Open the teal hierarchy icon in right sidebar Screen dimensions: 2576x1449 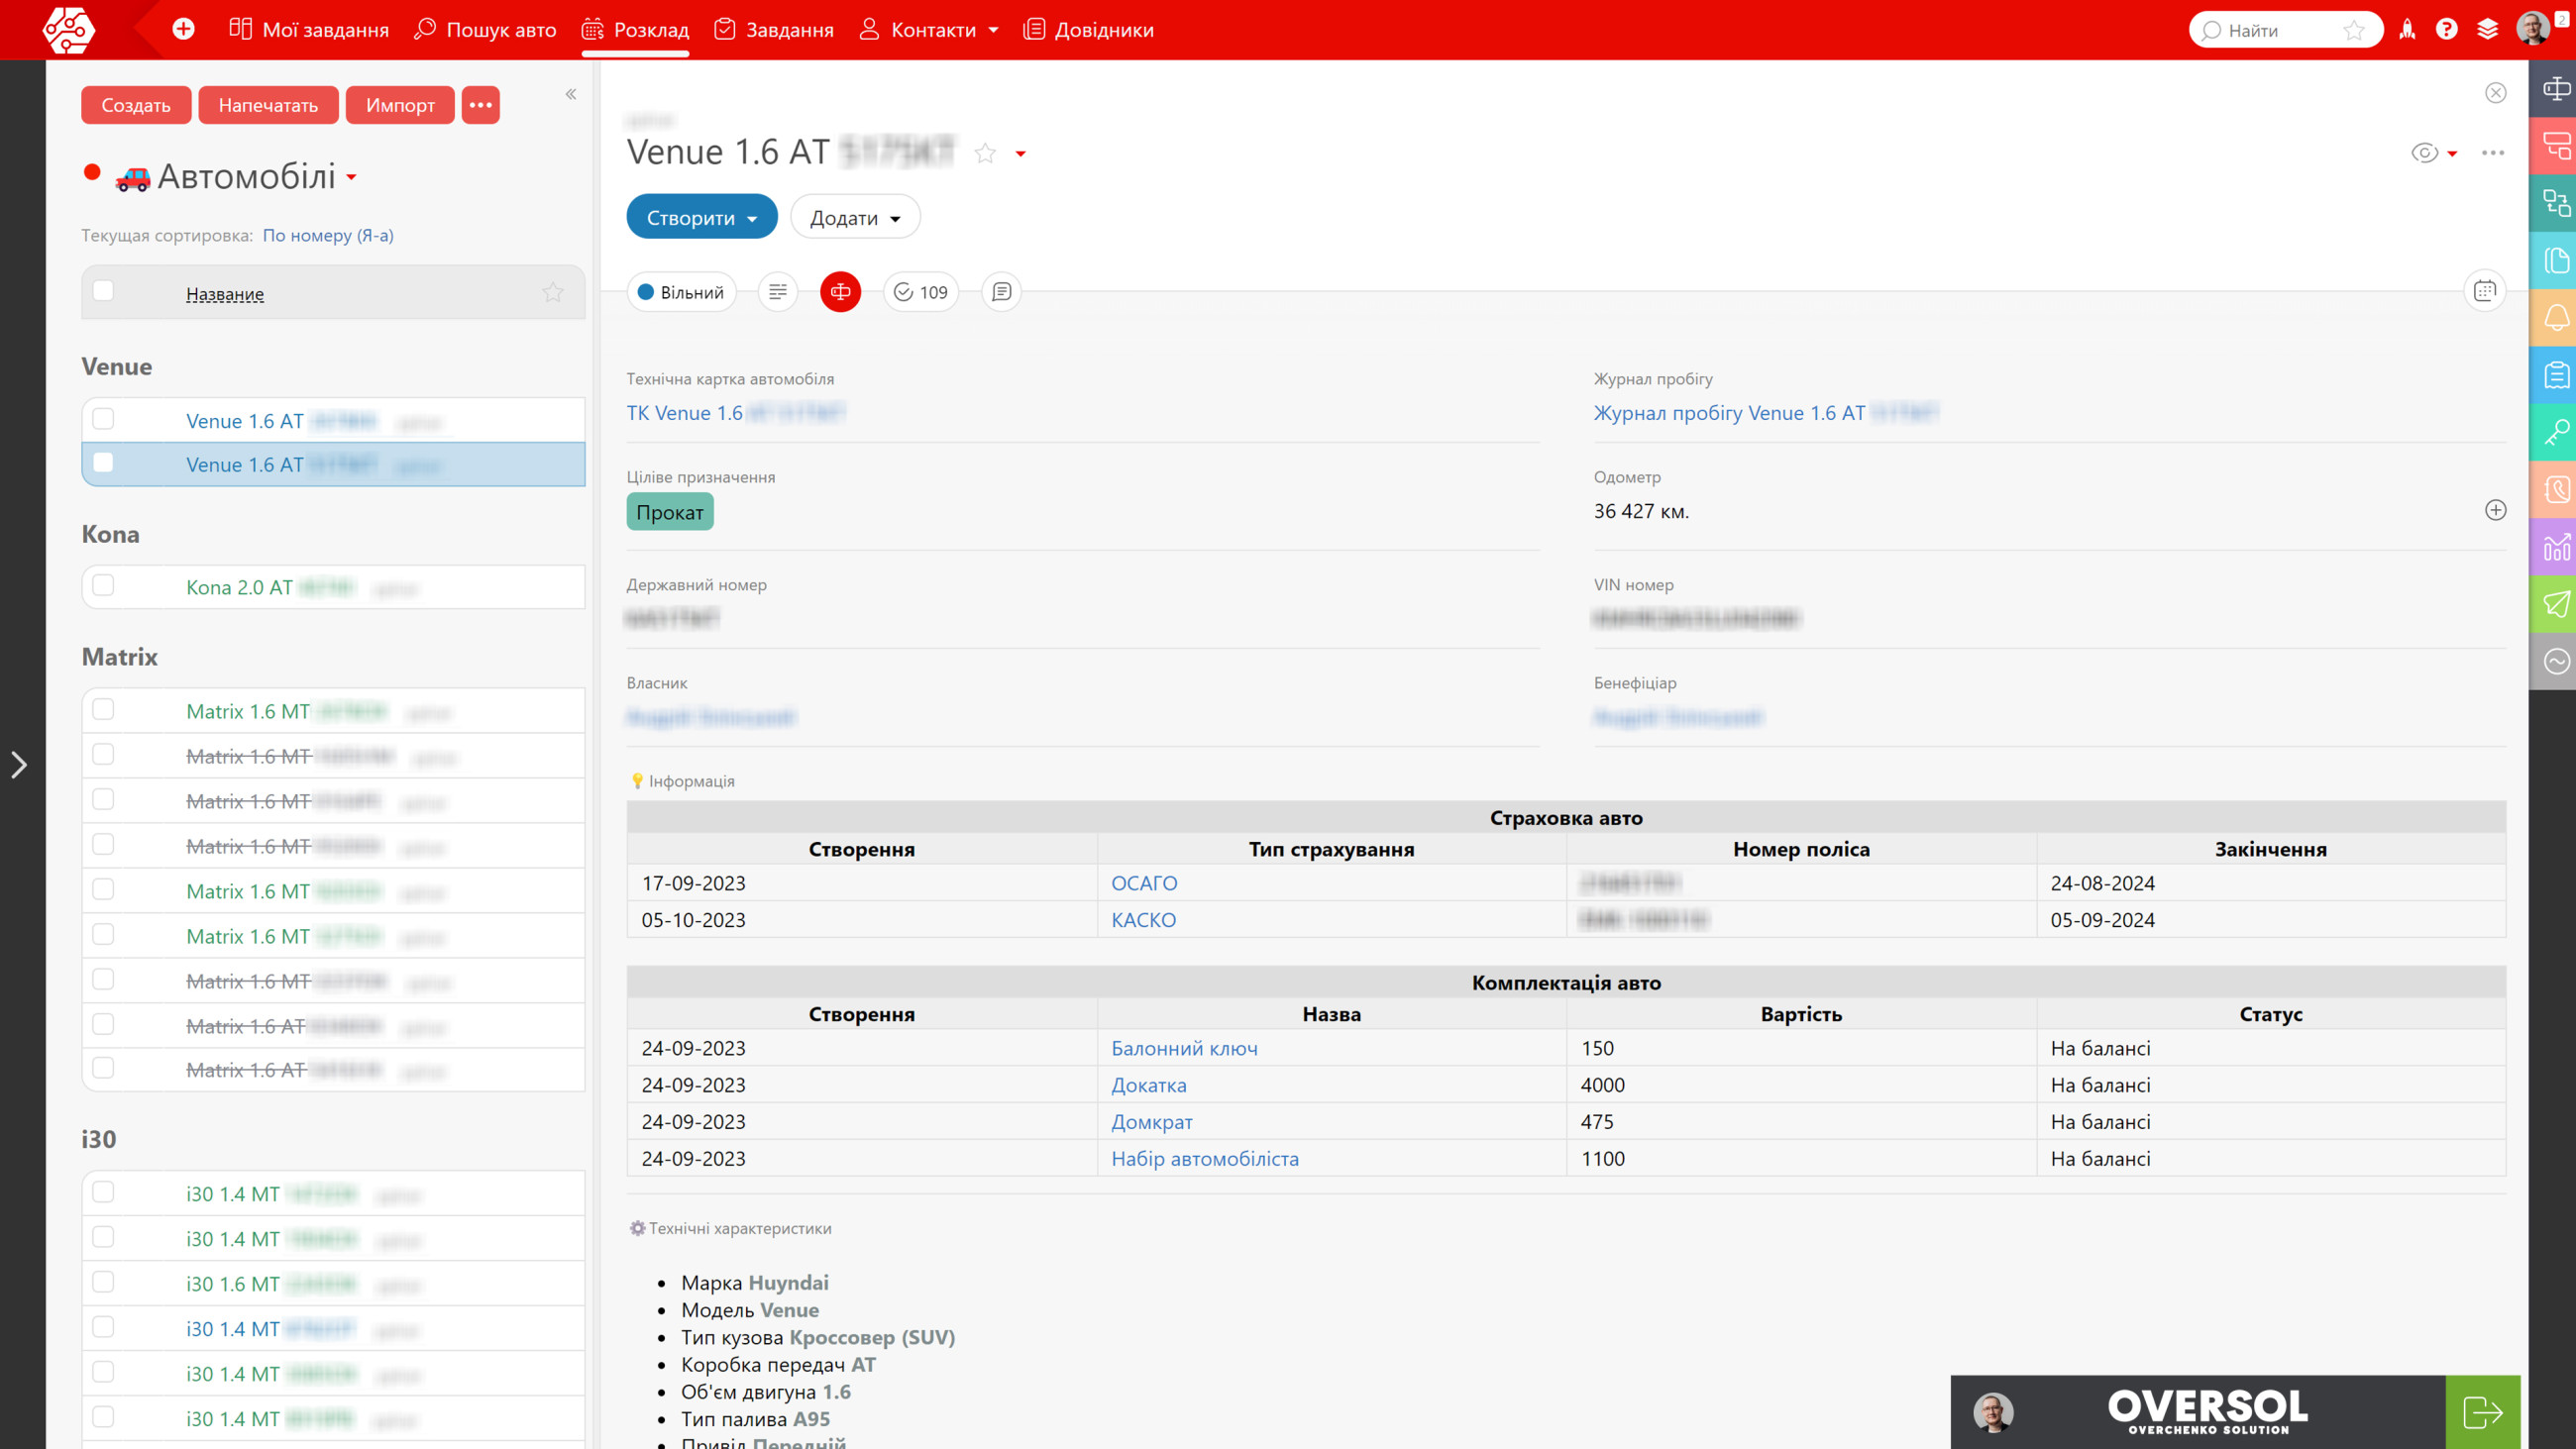click(x=2556, y=203)
